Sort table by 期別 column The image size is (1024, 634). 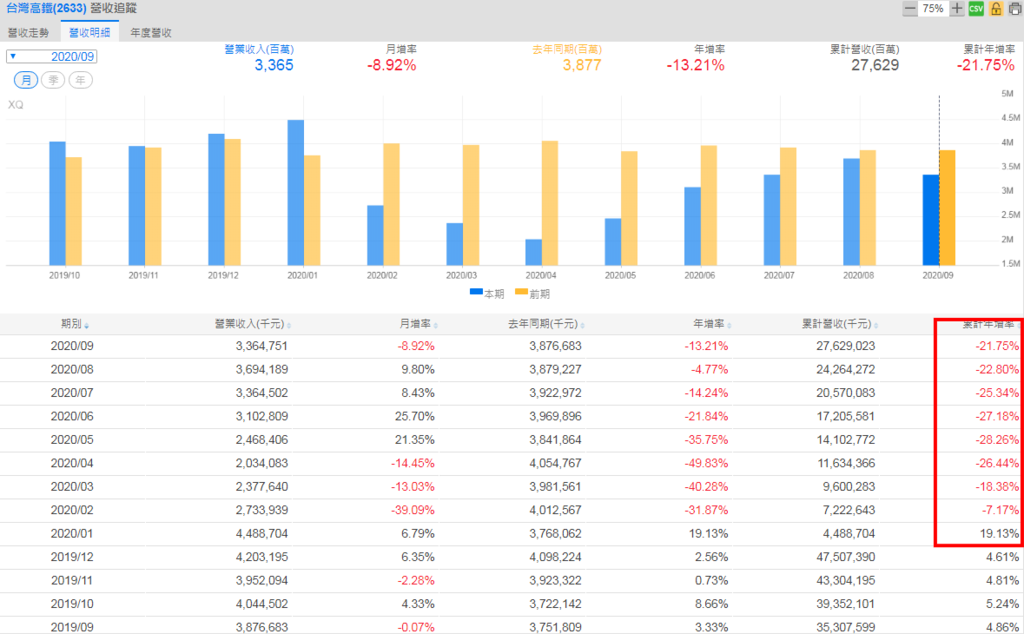pyautogui.click(x=74, y=325)
